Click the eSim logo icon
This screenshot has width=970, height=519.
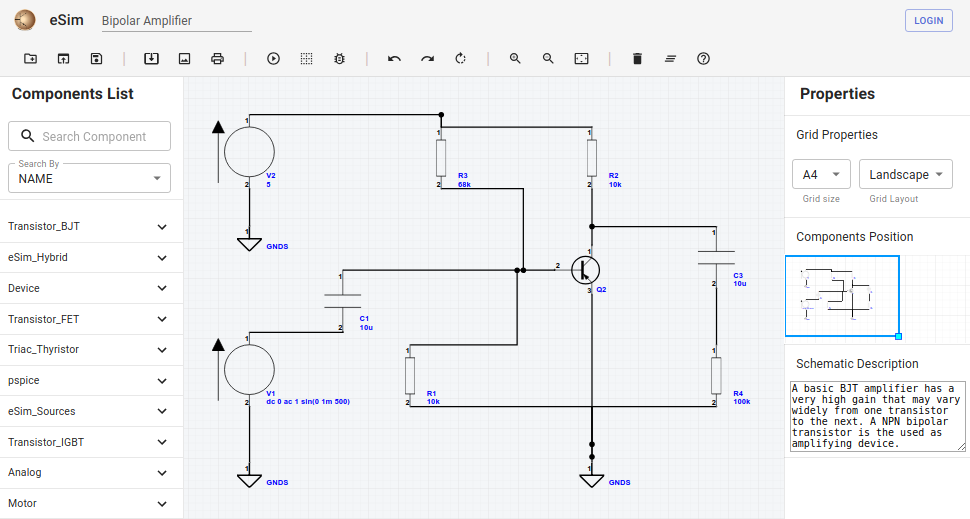25,20
